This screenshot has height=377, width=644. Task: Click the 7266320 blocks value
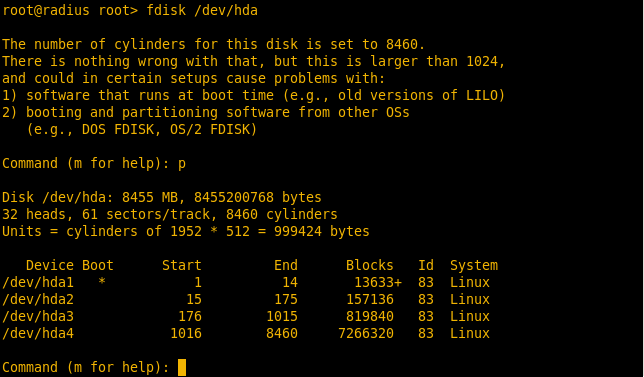pyautogui.click(x=366, y=333)
